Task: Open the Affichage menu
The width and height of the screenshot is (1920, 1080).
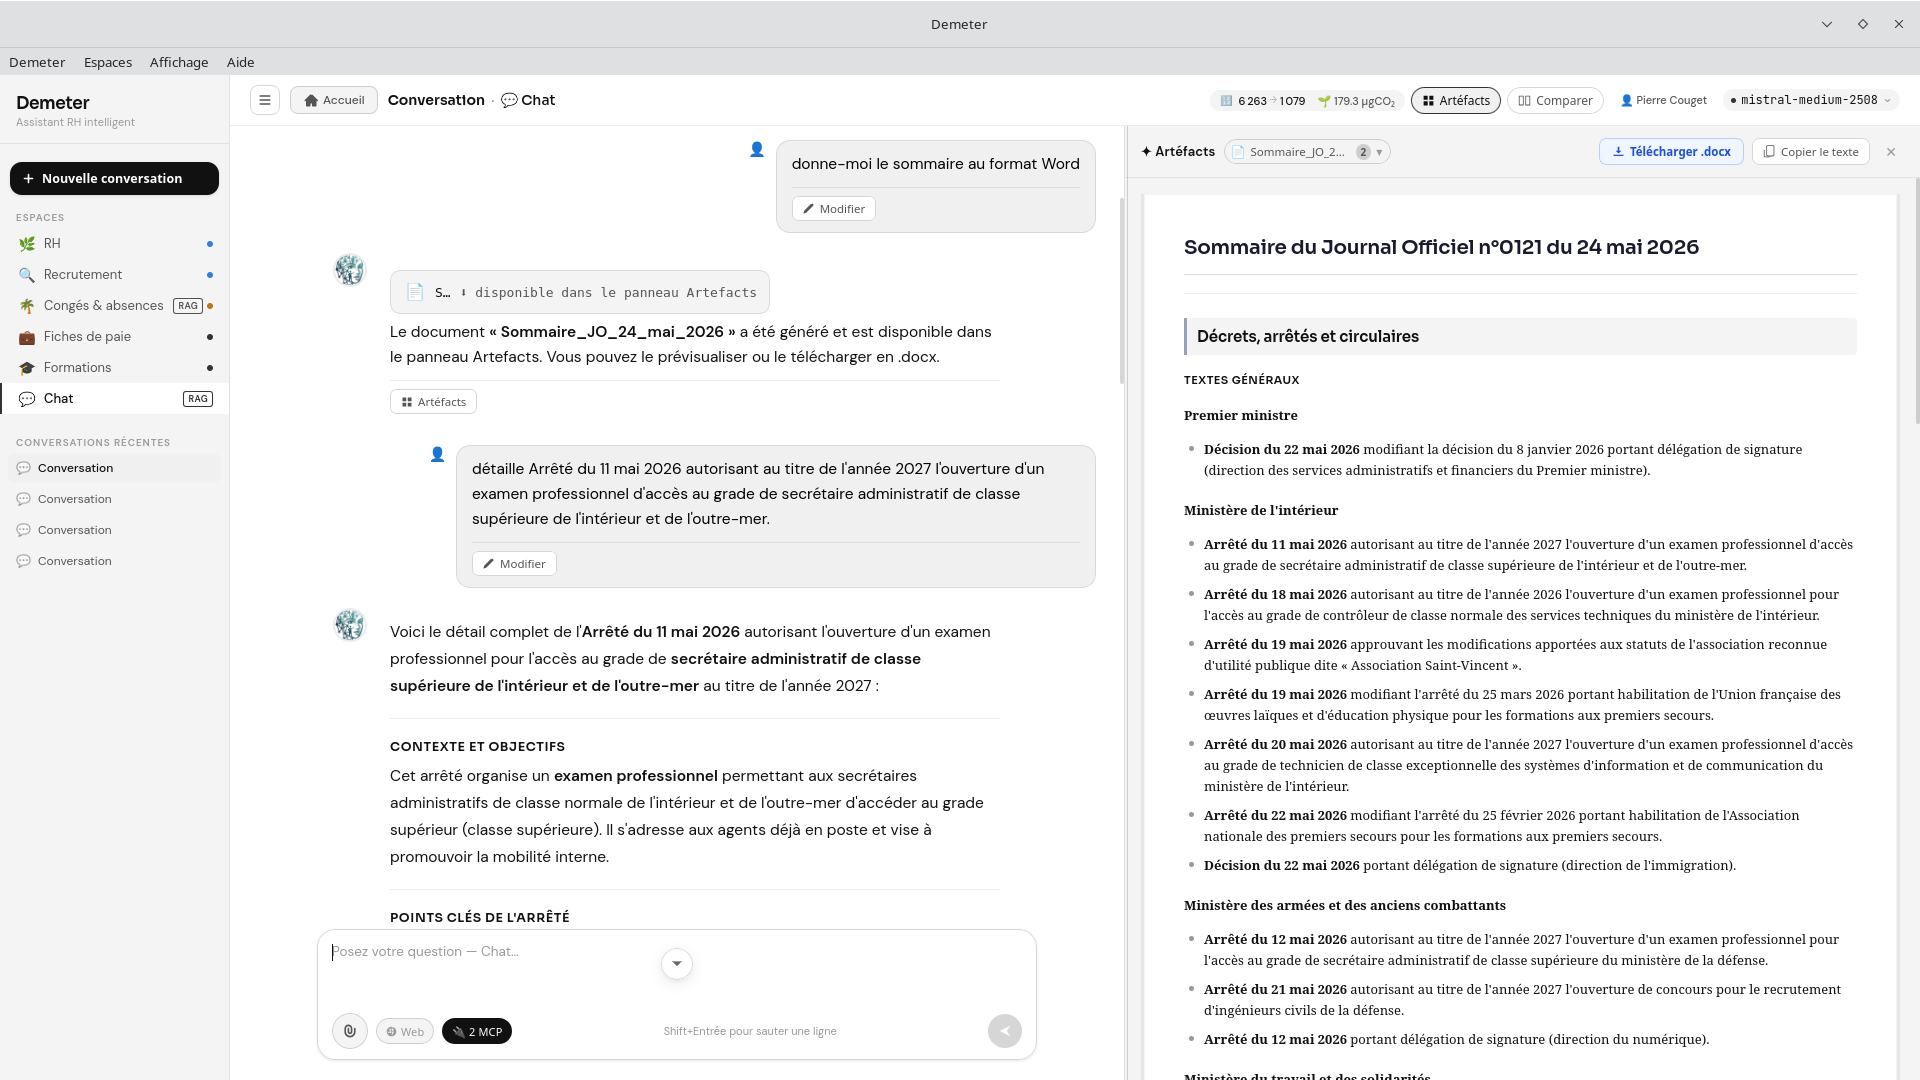Action: coord(179,62)
